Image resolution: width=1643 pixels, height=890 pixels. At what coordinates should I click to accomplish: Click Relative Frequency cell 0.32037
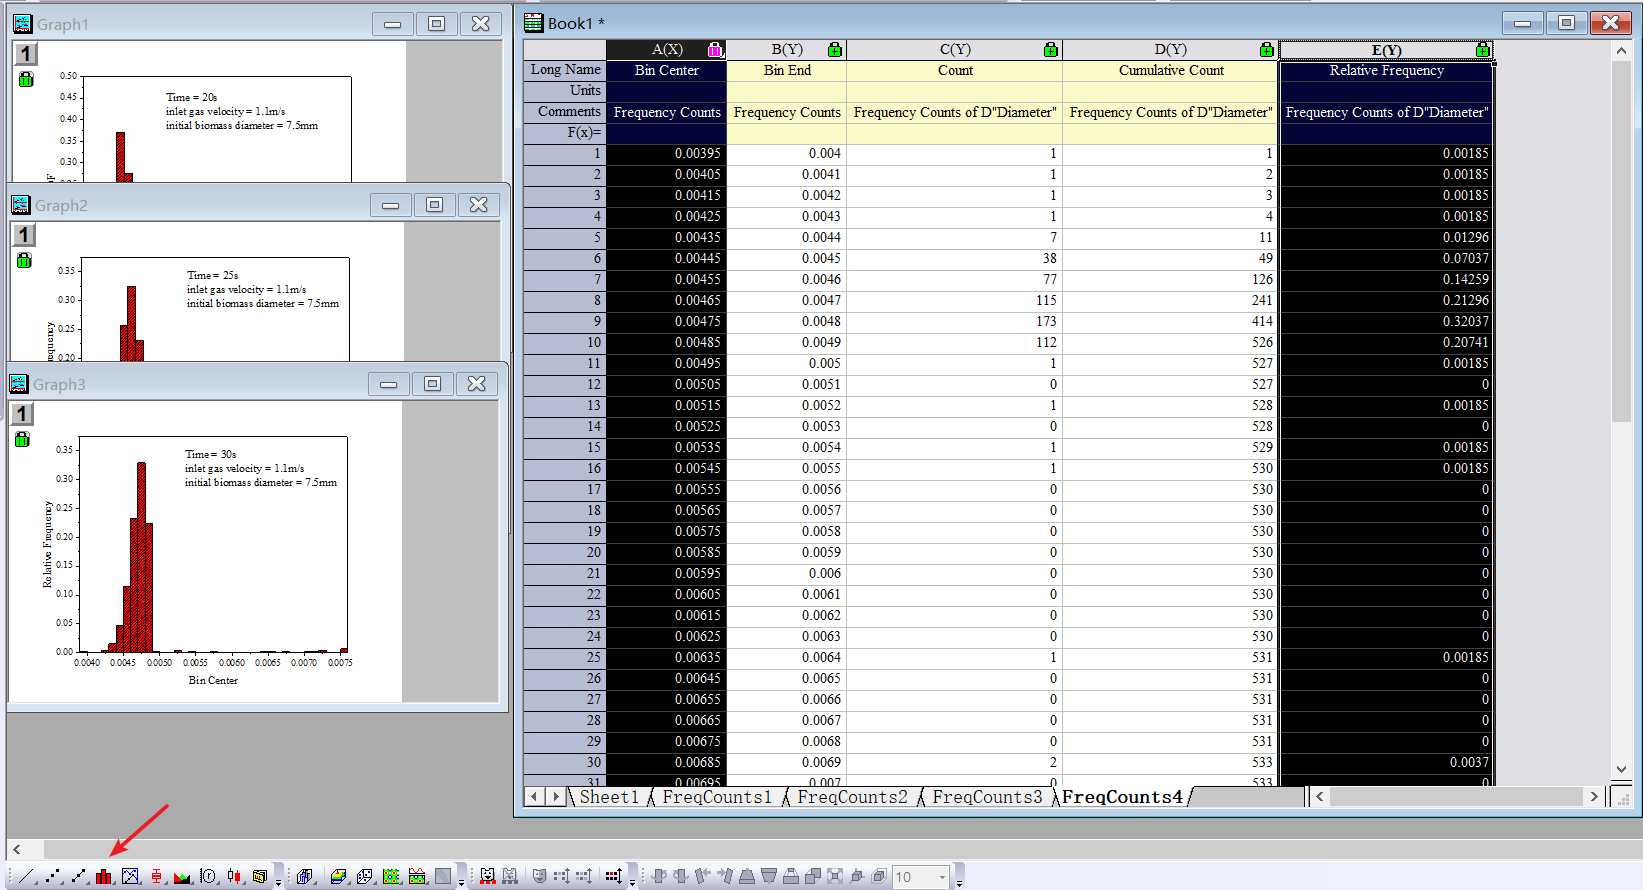pyautogui.click(x=1386, y=321)
